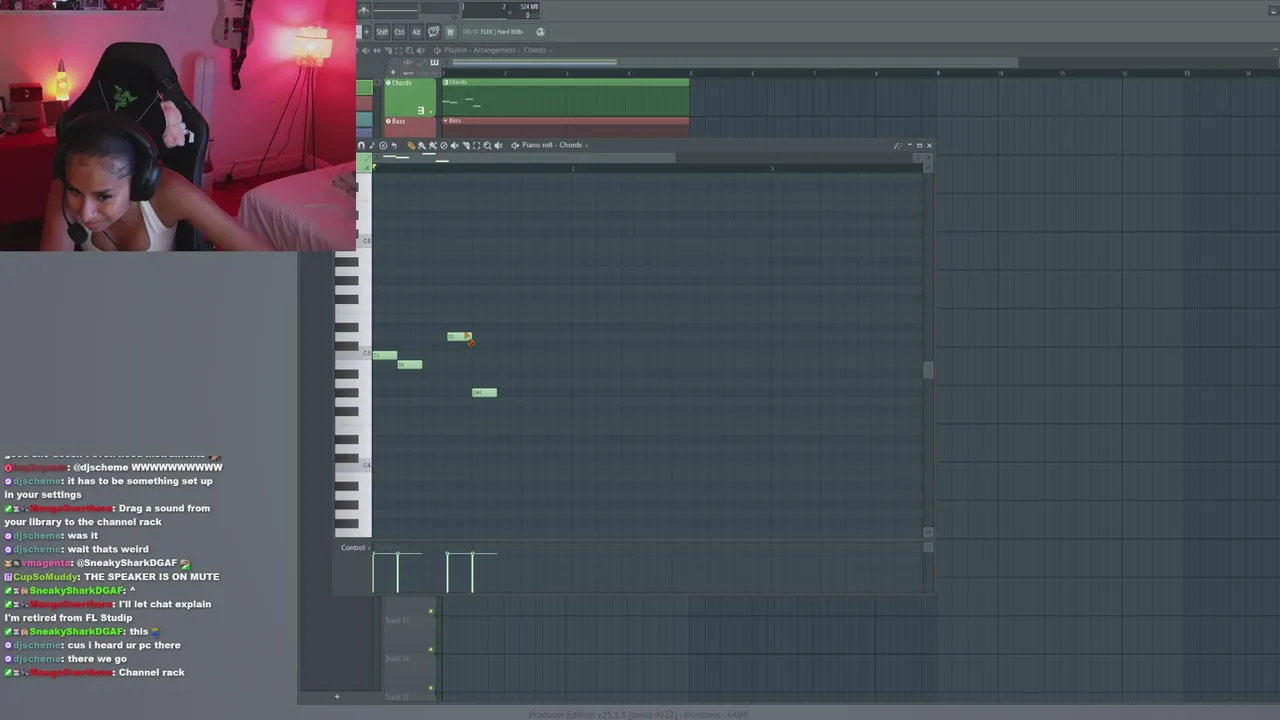The image size is (1280, 720).
Task: Click bar 3 on the Piano roll ruler
Action: tap(772, 168)
